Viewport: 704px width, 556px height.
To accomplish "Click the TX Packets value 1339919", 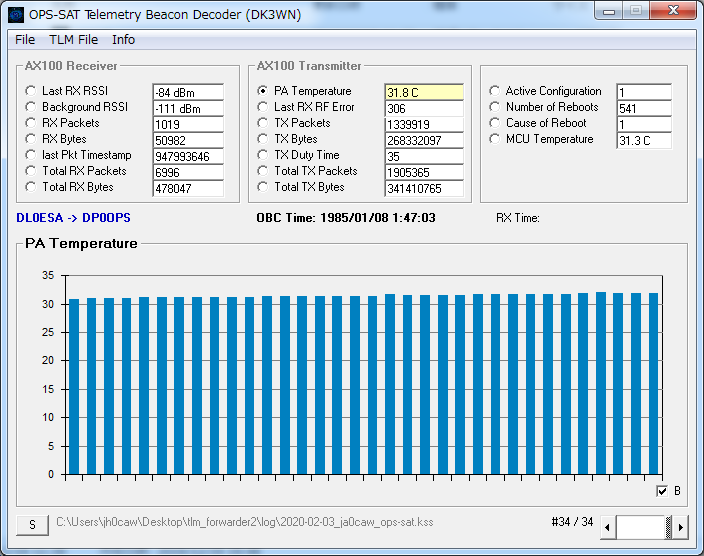I will (x=424, y=124).
